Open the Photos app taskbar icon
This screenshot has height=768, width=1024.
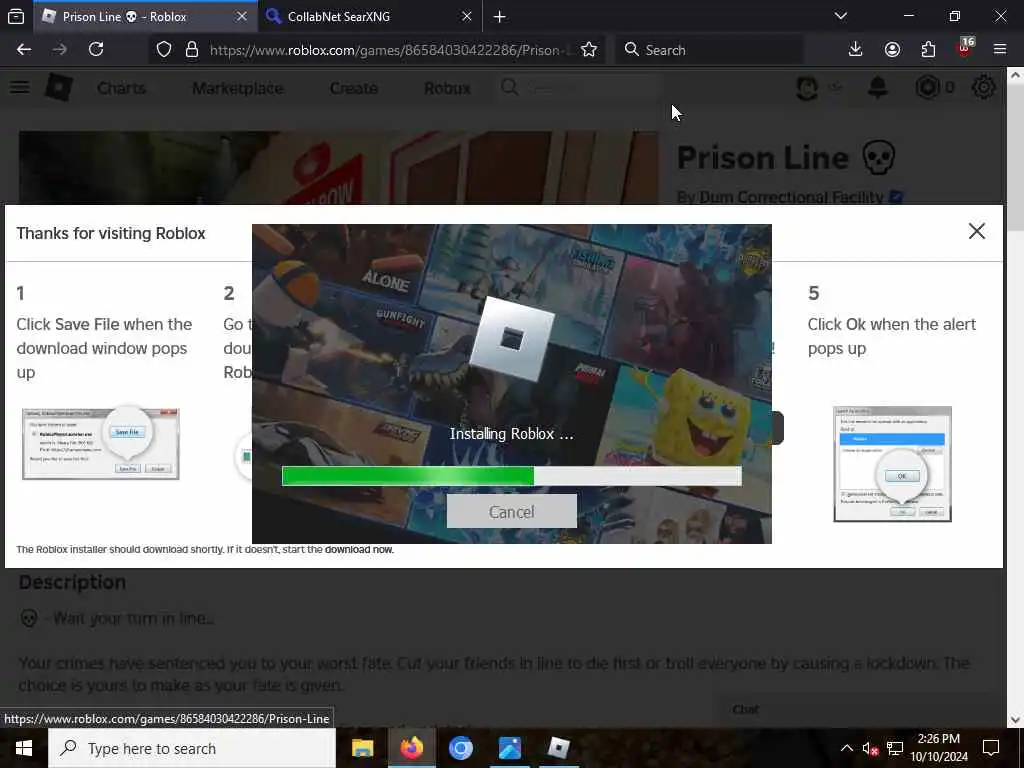pyautogui.click(x=509, y=748)
